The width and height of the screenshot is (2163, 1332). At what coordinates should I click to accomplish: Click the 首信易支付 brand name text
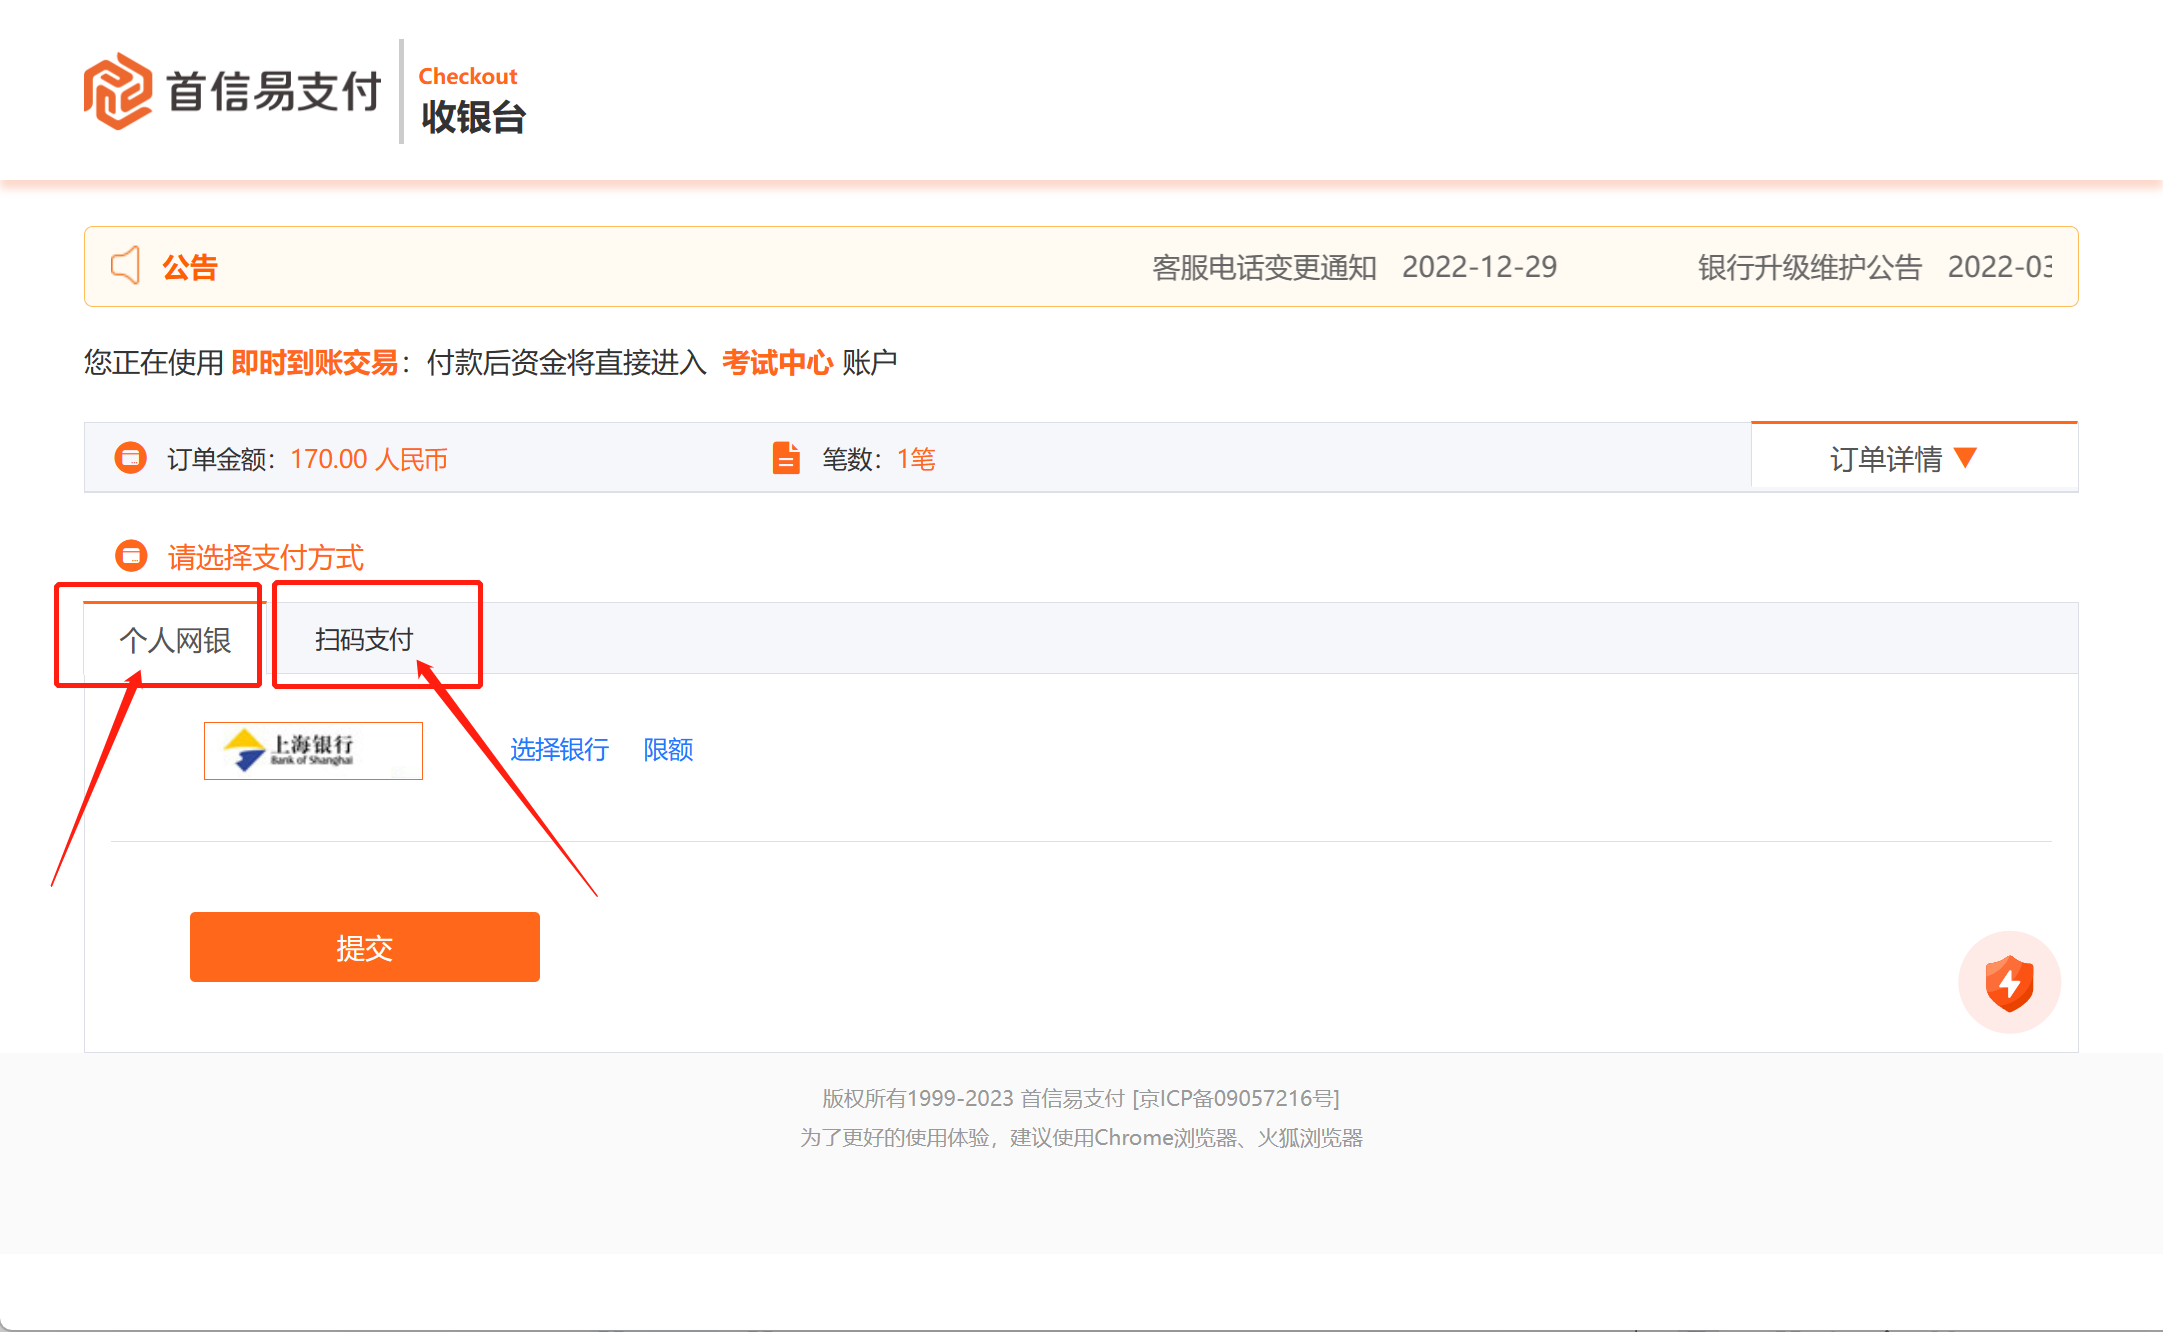pyautogui.click(x=273, y=92)
